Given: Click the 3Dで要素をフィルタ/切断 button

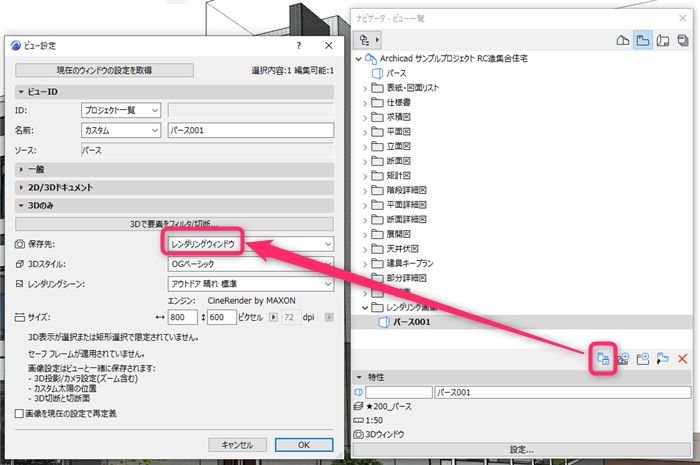Looking at the screenshot, I should point(174,224).
